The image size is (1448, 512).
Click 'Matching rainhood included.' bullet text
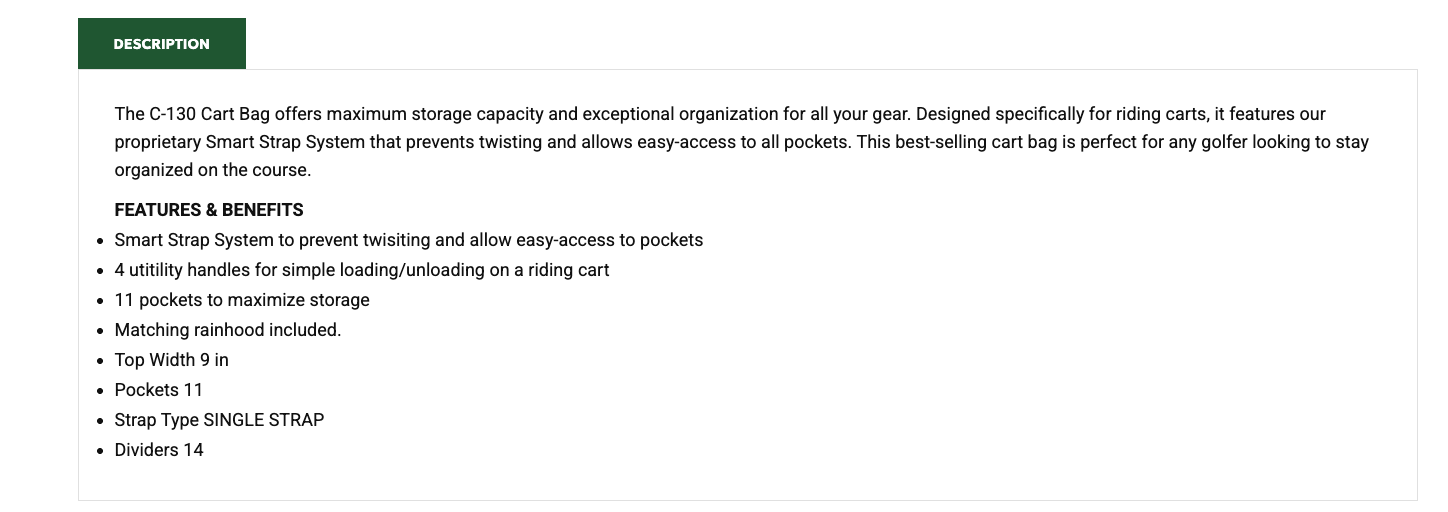coord(228,330)
